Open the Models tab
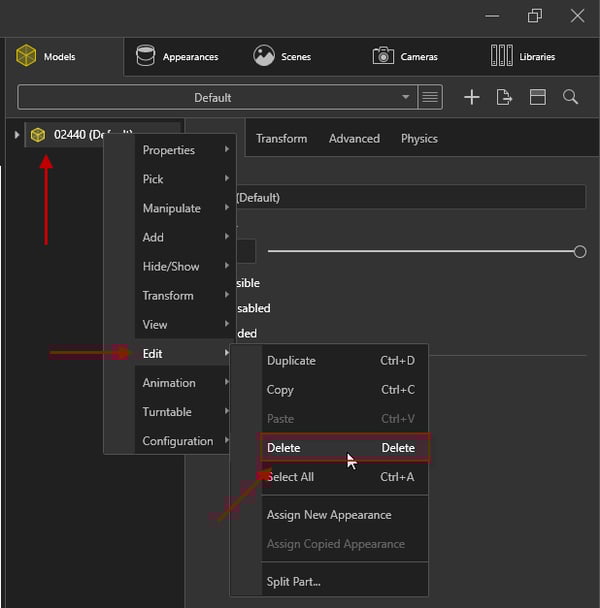The width and height of the screenshot is (600, 608). [x=64, y=57]
